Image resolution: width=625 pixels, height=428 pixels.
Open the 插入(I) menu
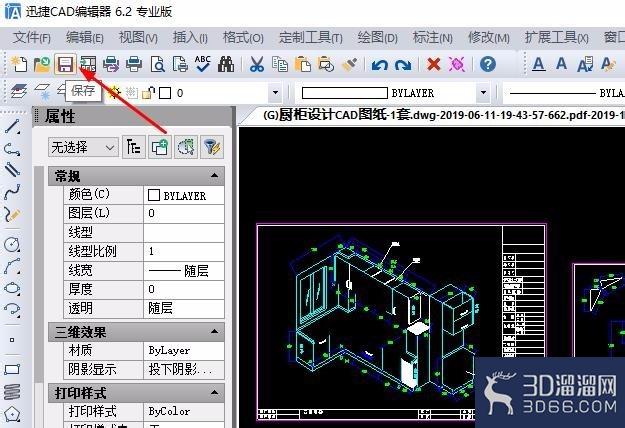190,38
